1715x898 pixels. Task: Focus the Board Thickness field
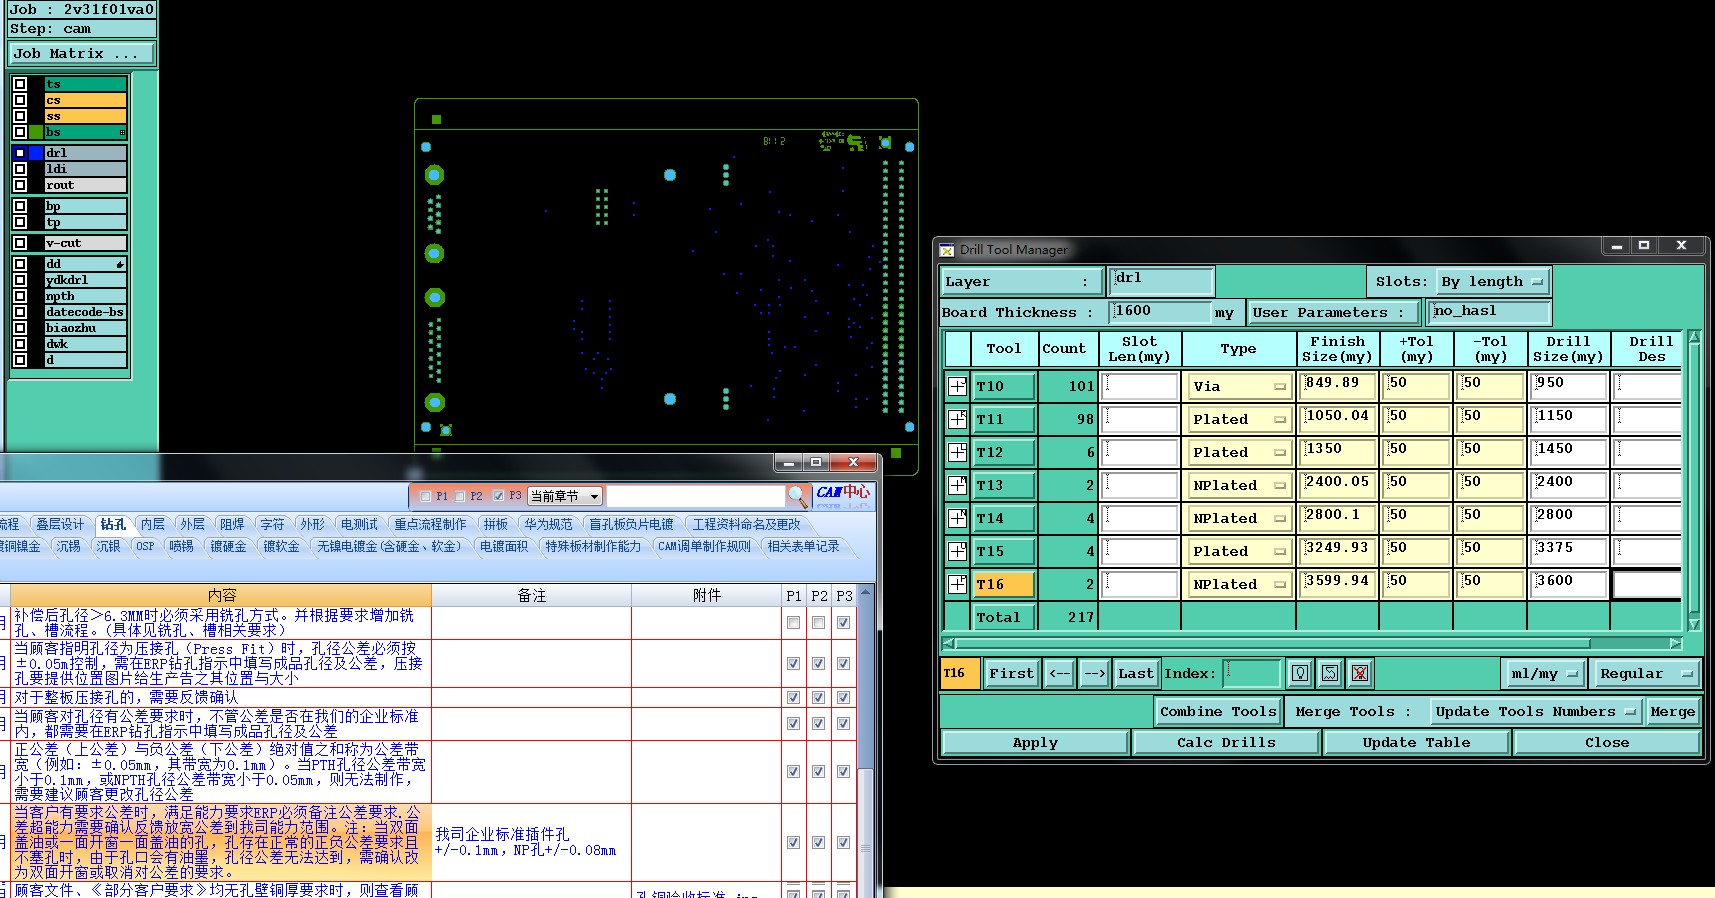coord(1160,312)
